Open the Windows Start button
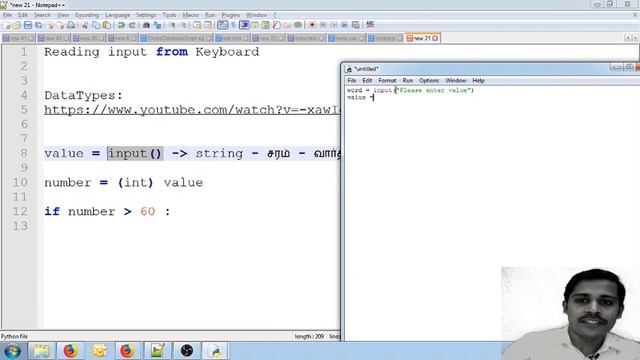 click(x=12, y=351)
